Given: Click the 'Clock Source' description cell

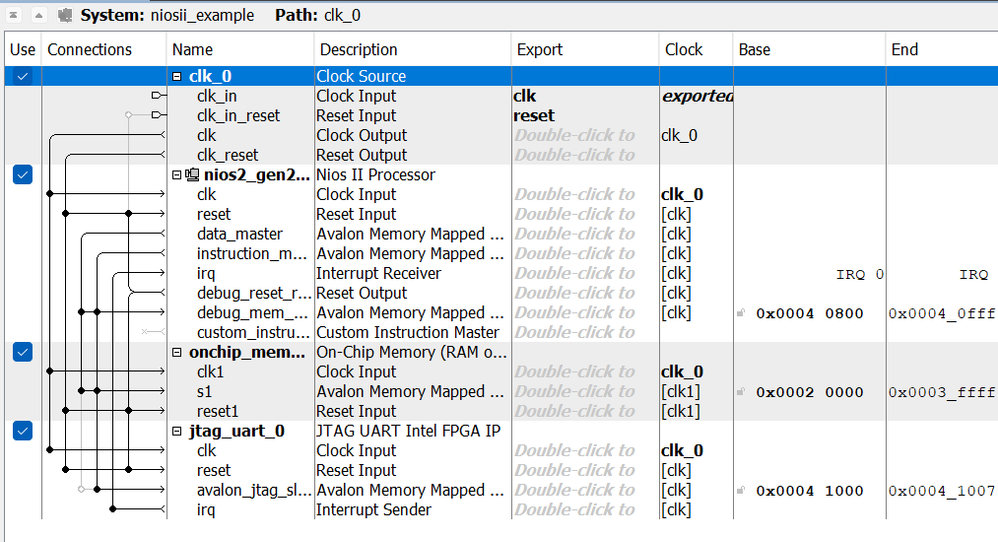Looking at the screenshot, I should coord(361,76).
